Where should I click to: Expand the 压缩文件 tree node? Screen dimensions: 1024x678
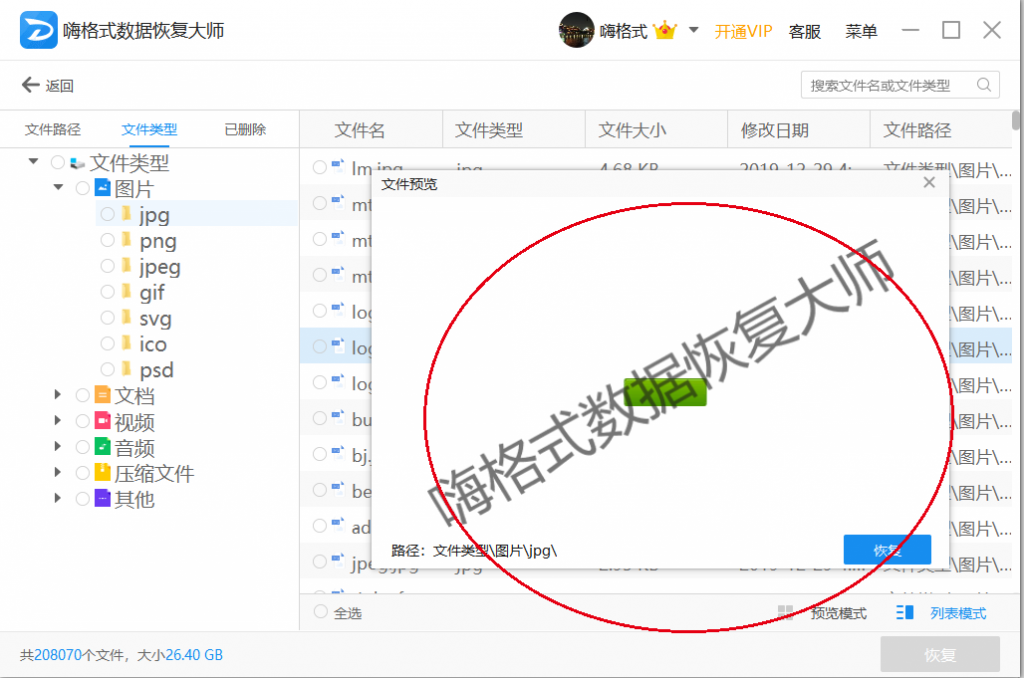coord(57,472)
